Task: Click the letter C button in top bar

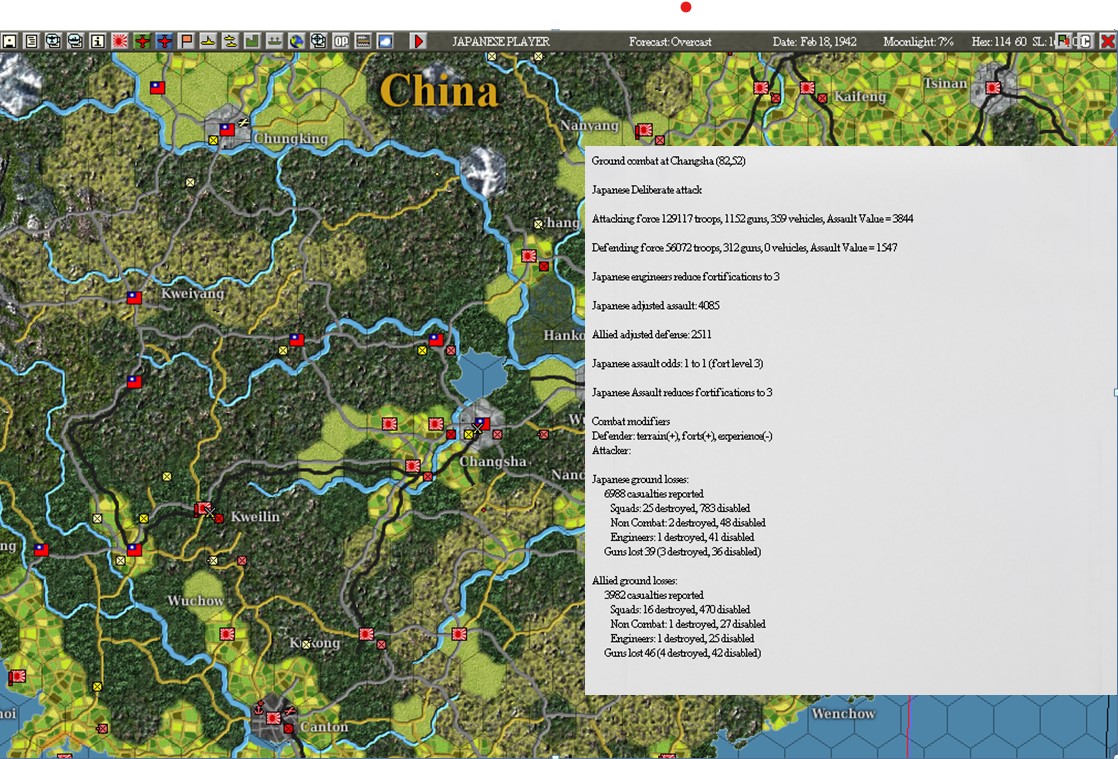Action: pos(1085,41)
